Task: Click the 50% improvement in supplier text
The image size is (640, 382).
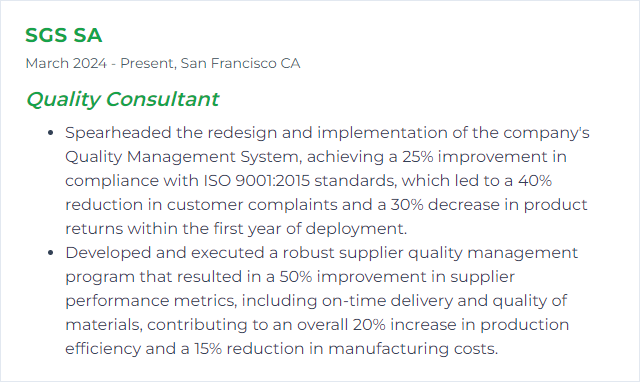Action: coord(397,277)
